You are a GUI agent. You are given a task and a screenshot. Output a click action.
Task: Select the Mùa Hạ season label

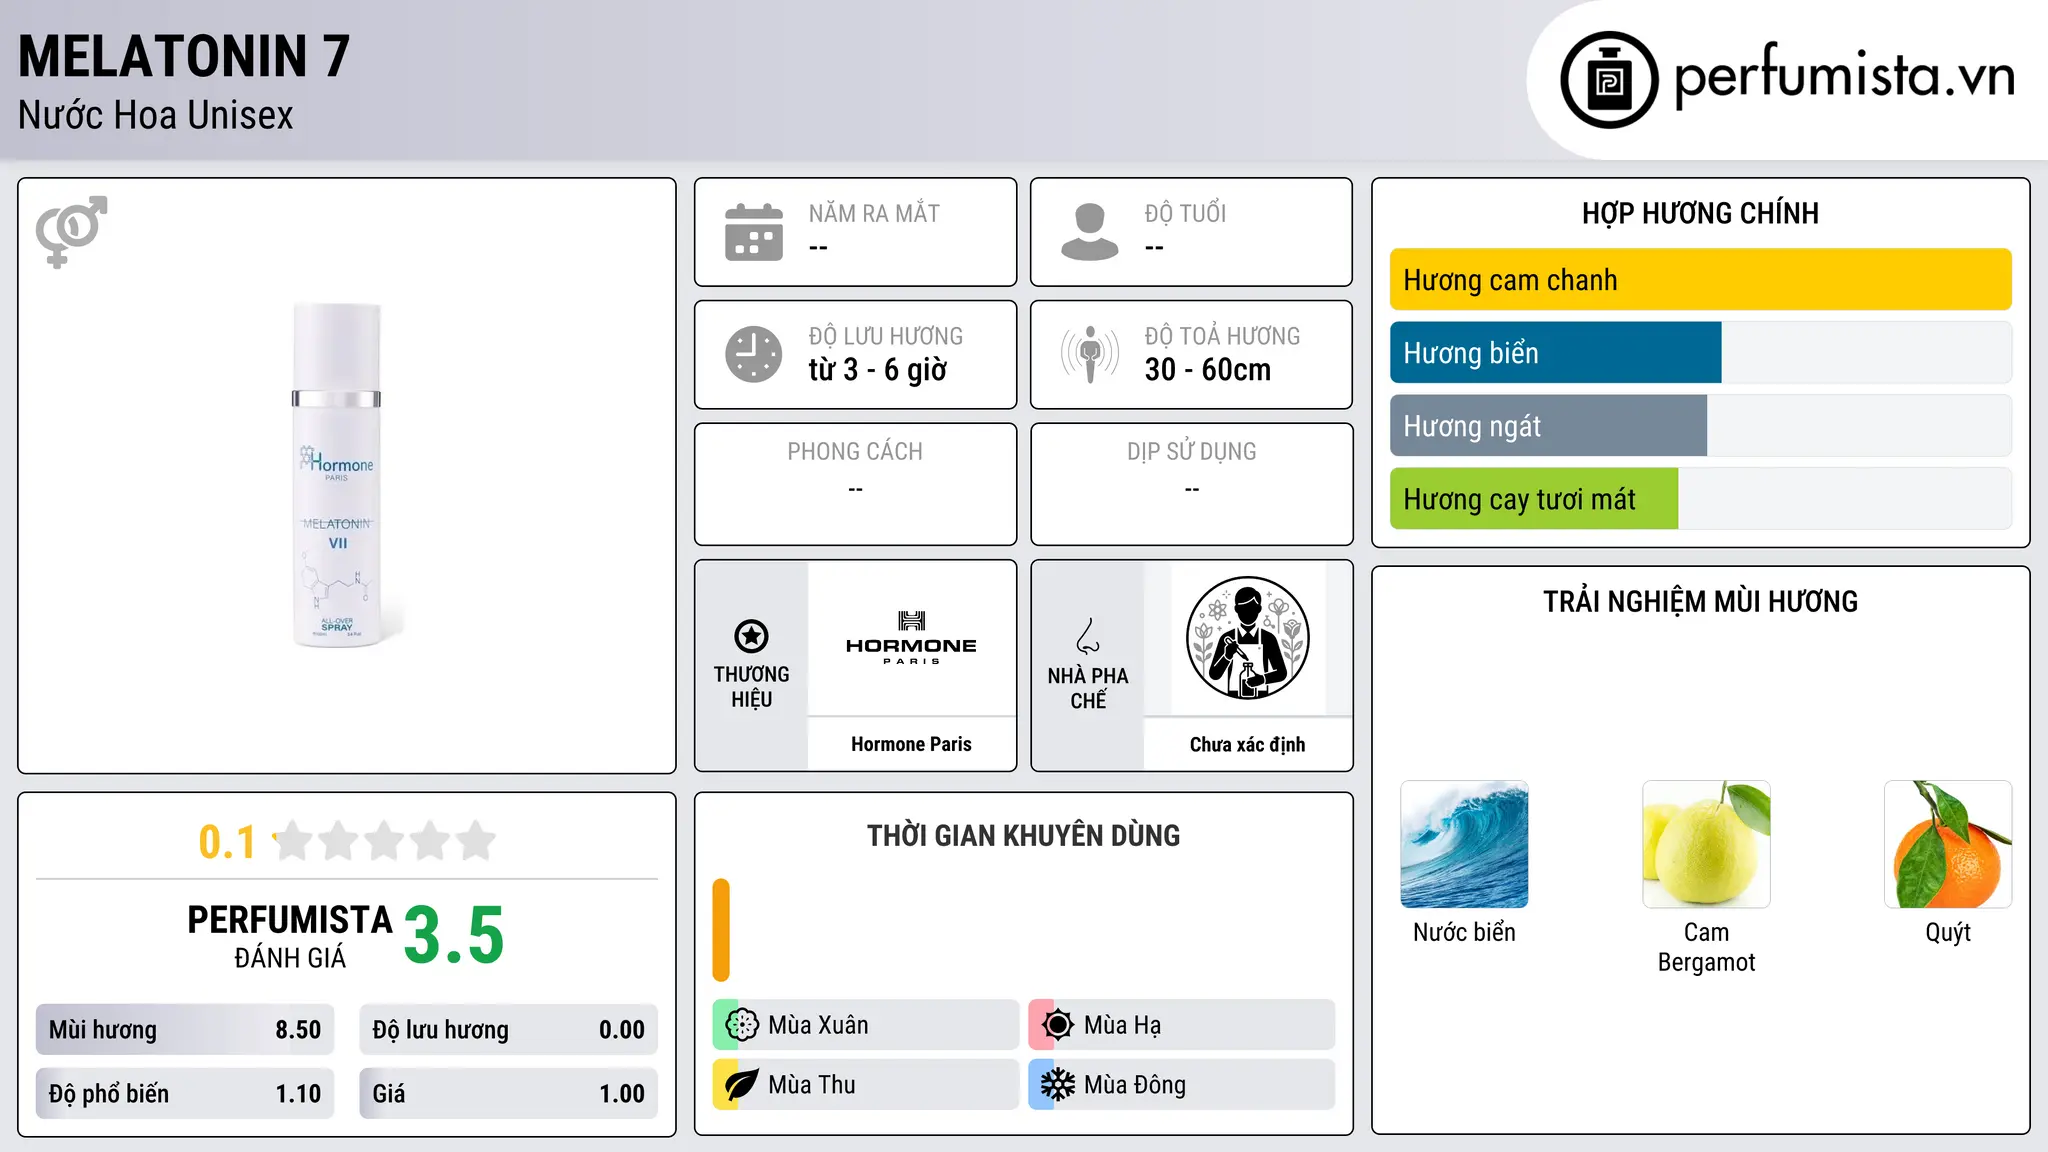coord(1123,1025)
